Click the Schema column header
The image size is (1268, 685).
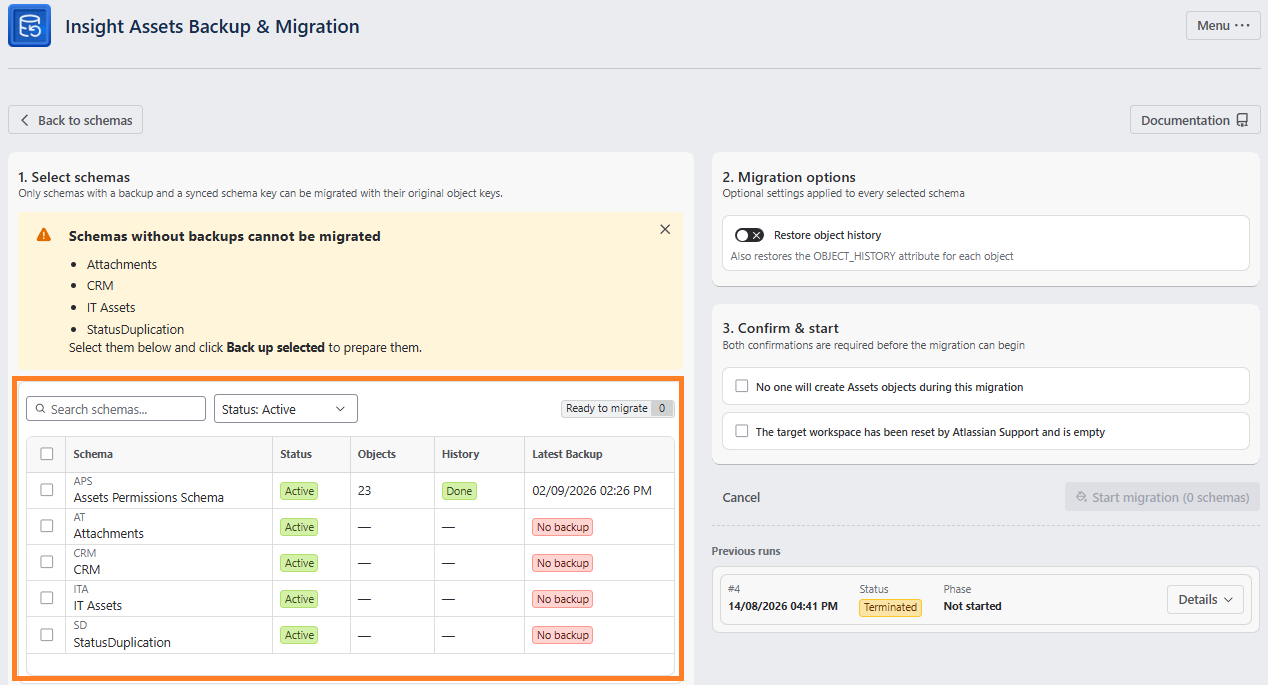93,454
